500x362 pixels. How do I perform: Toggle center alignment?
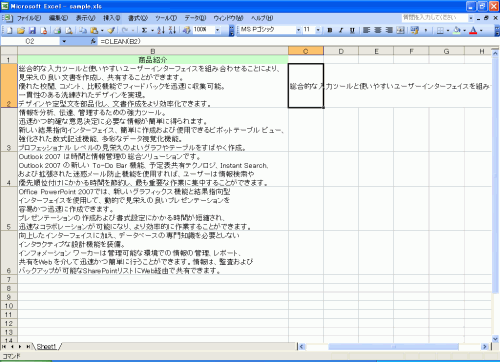[378, 30]
